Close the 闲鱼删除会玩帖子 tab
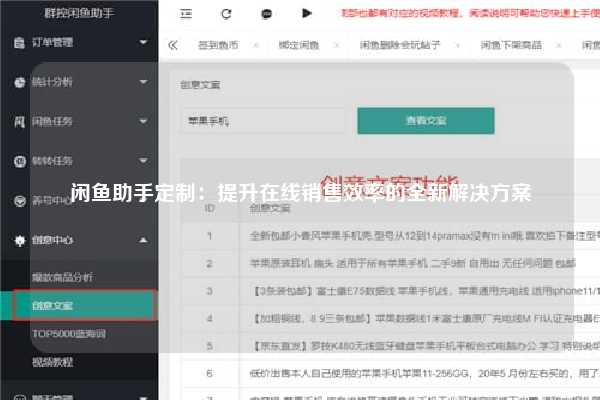The image size is (600, 400). 458,45
